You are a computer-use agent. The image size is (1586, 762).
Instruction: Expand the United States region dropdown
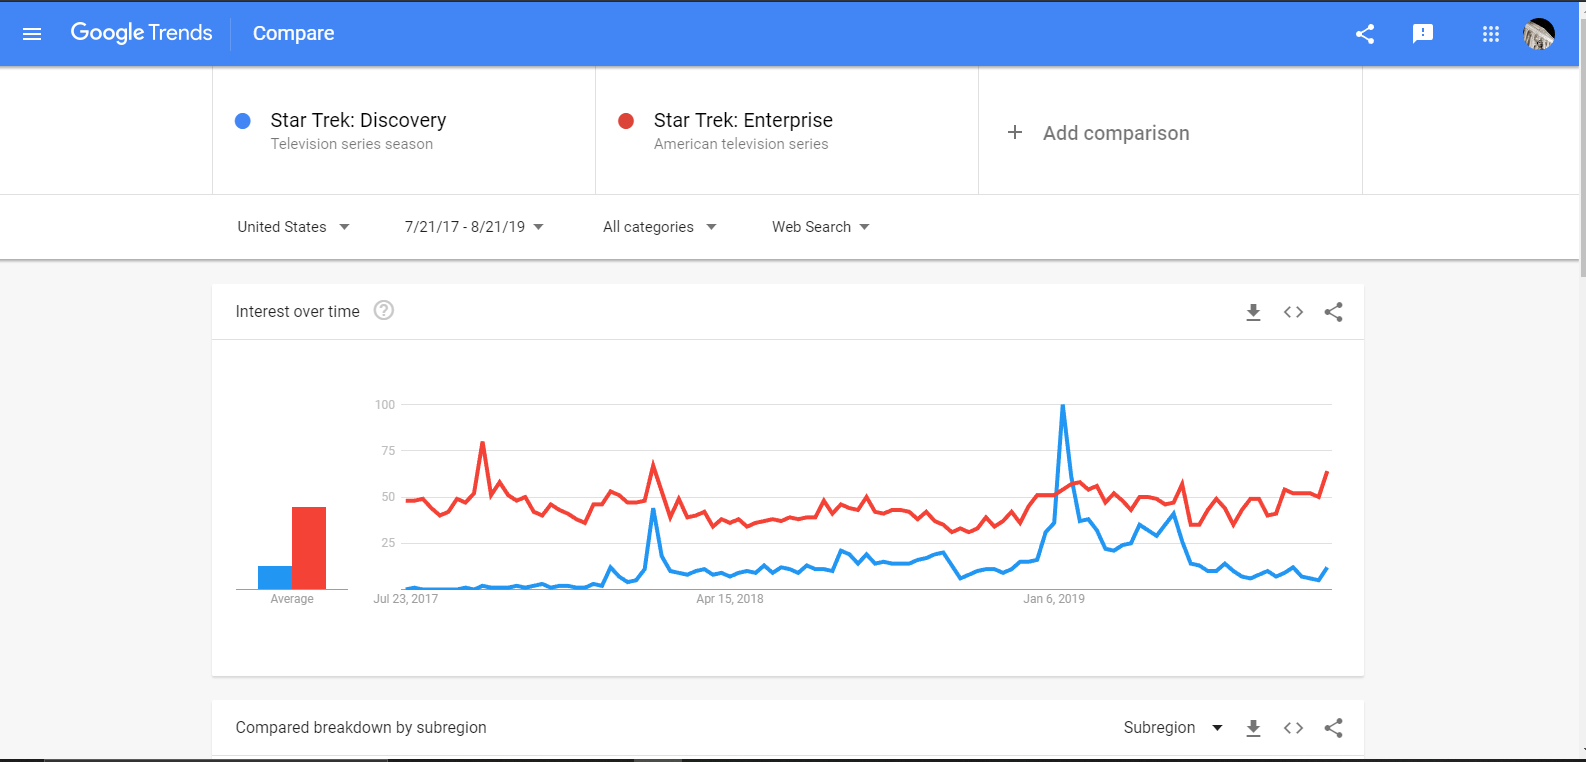(293, 227)
